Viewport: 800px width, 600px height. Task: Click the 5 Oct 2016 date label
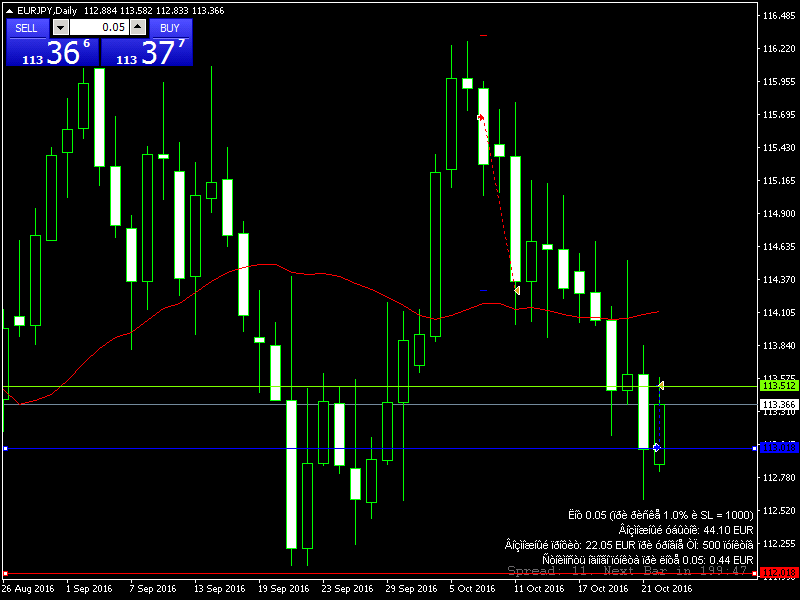click(472, 589)
